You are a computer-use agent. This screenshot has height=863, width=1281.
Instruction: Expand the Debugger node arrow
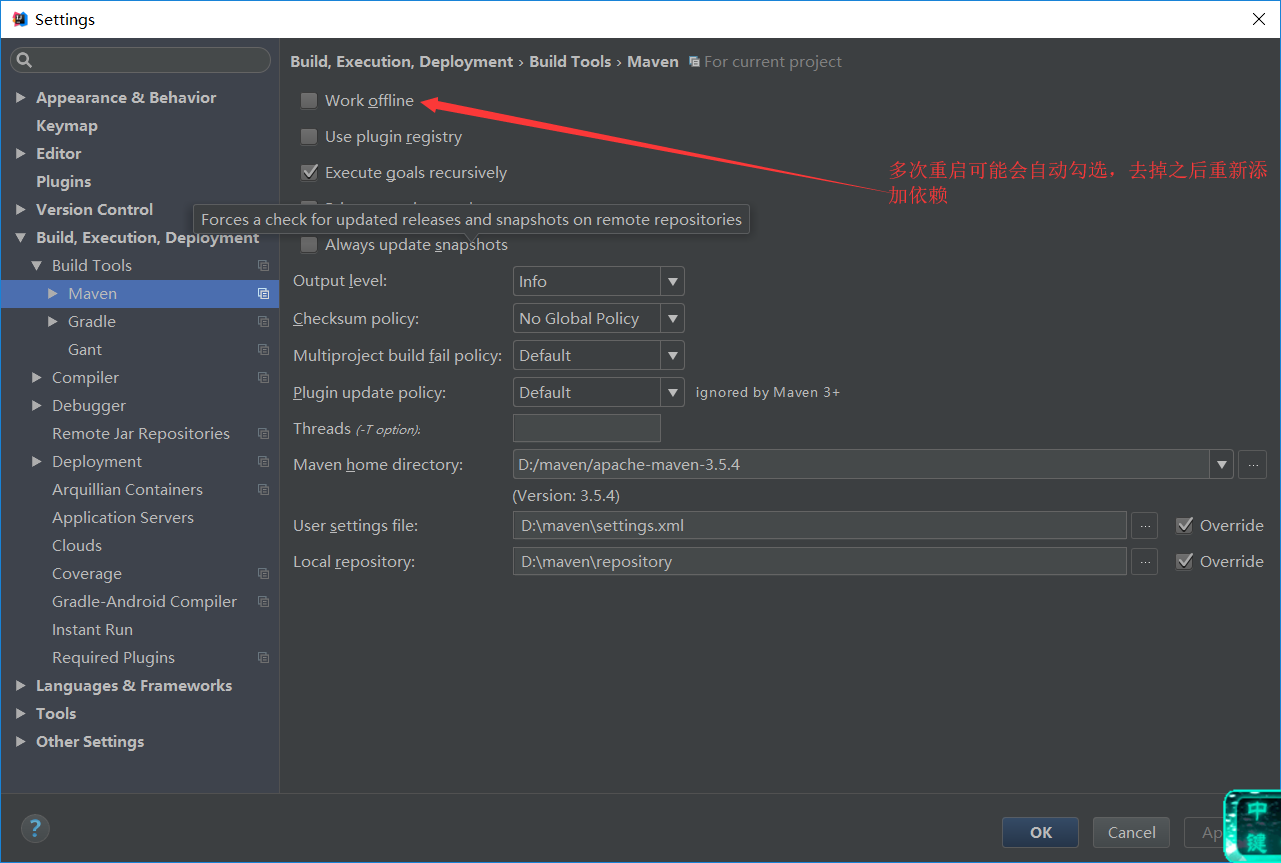[x=37, y=406]
